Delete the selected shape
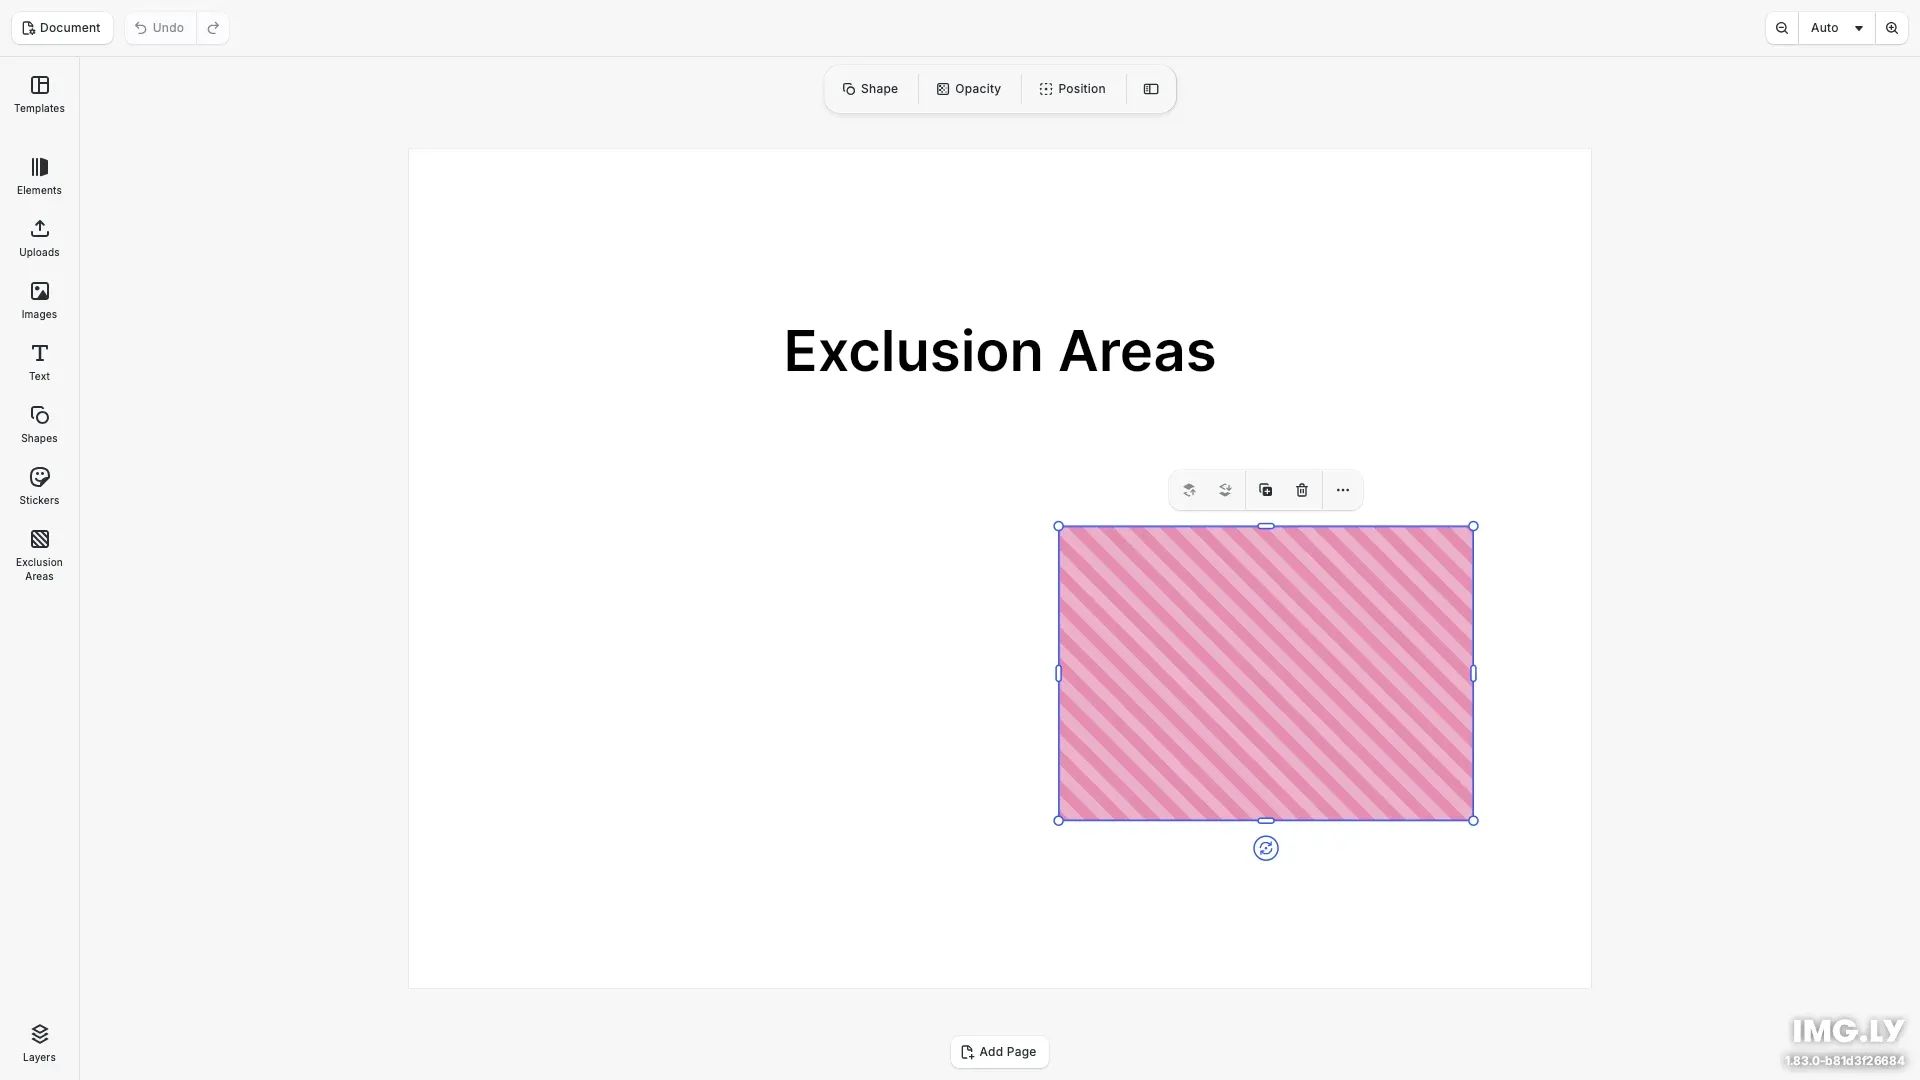Screen dimensions: 1920x1080 click(1302, 490)
